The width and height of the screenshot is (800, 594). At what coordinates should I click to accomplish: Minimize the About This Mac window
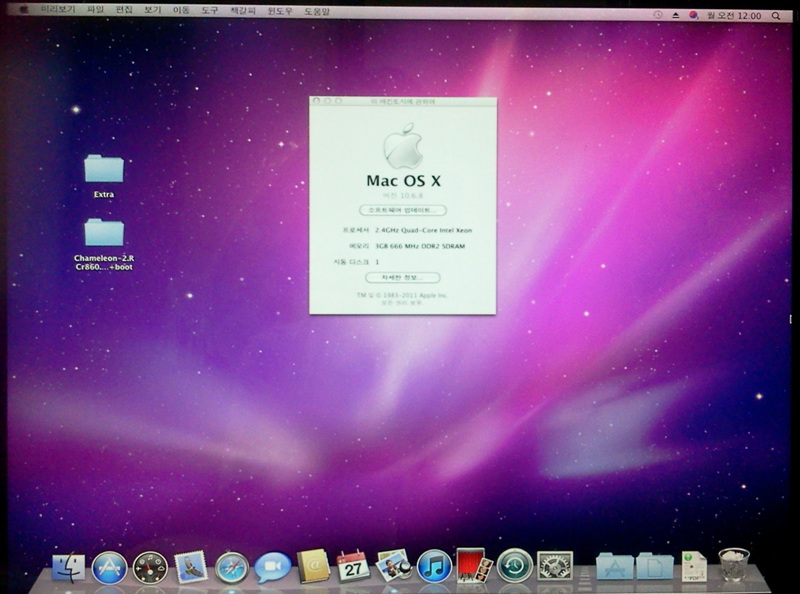(x=328, y=101)
